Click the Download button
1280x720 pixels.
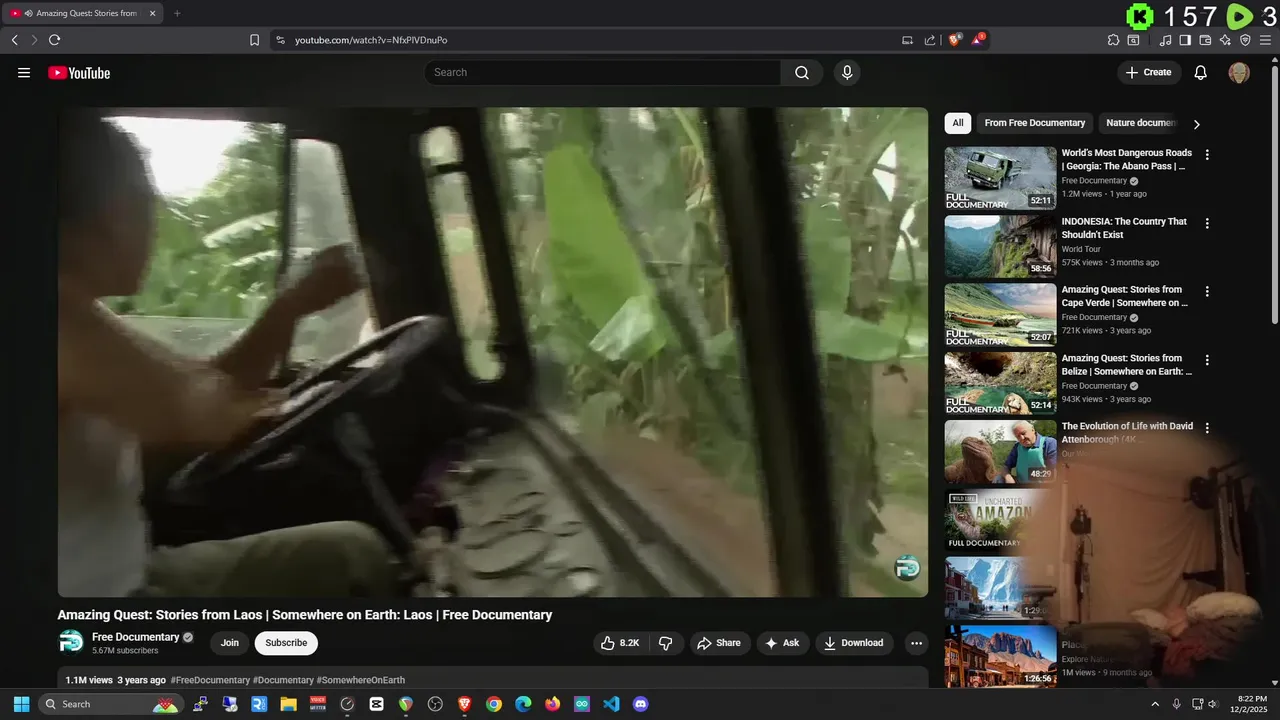pyautogui.click(x=854, y=643)
